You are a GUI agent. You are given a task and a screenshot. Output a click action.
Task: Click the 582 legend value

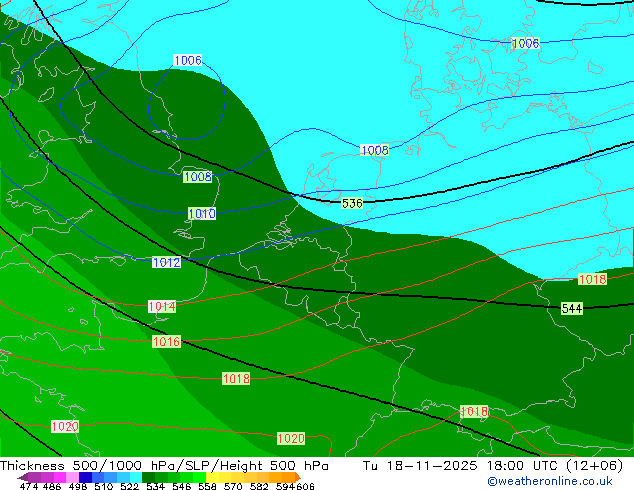pyautogui.click(x=260, y=486)
